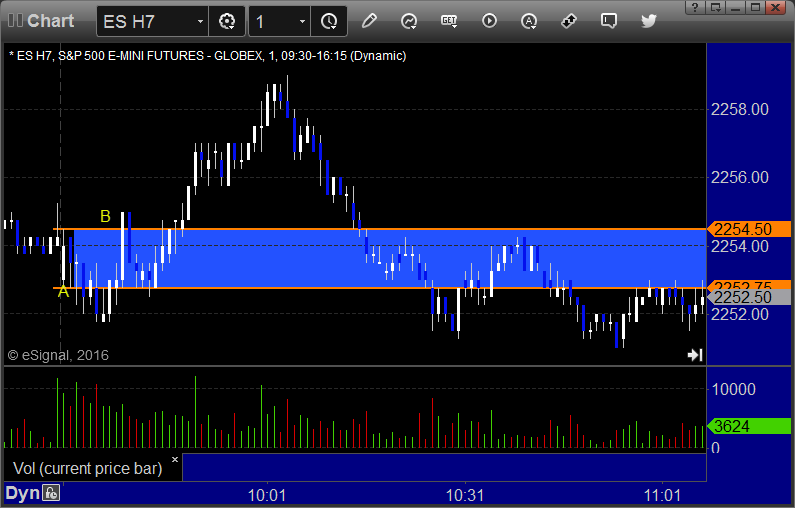Select the upper orange line at 2254.50
This screenshot has width=795, height=508.
380,229
